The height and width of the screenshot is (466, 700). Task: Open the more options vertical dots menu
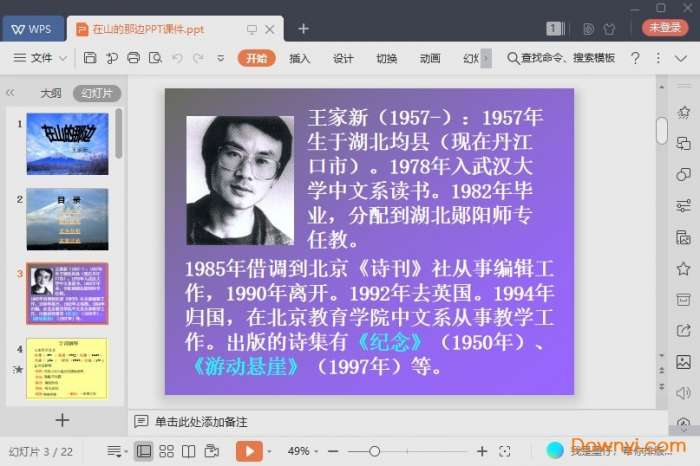(x=658, y=58)
